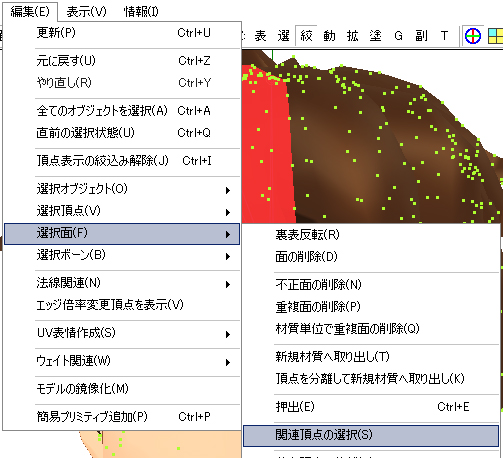Click the yellow-blue four-pane grid icon
503x458 pixels.
pyautogui.click(x=496, y=36)
